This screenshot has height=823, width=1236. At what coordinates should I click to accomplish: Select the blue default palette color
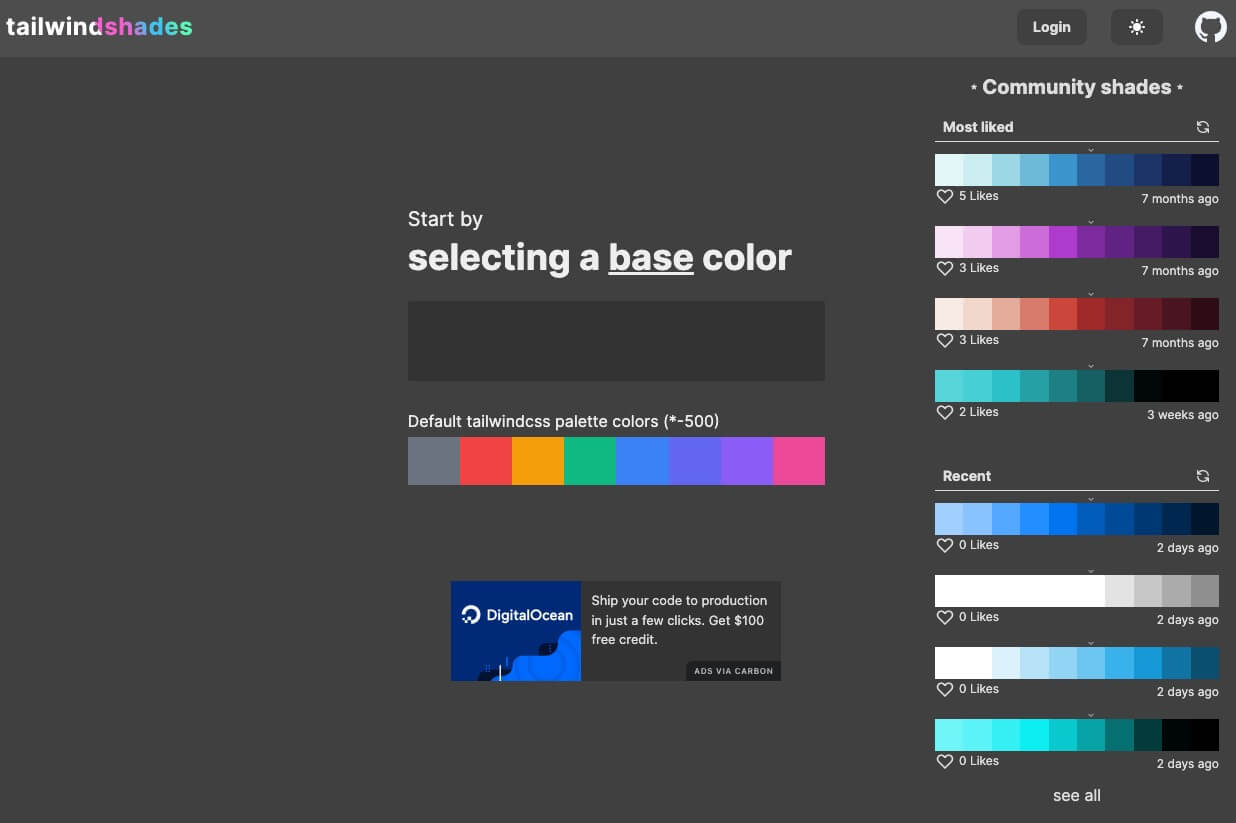[x=642, y=461]
